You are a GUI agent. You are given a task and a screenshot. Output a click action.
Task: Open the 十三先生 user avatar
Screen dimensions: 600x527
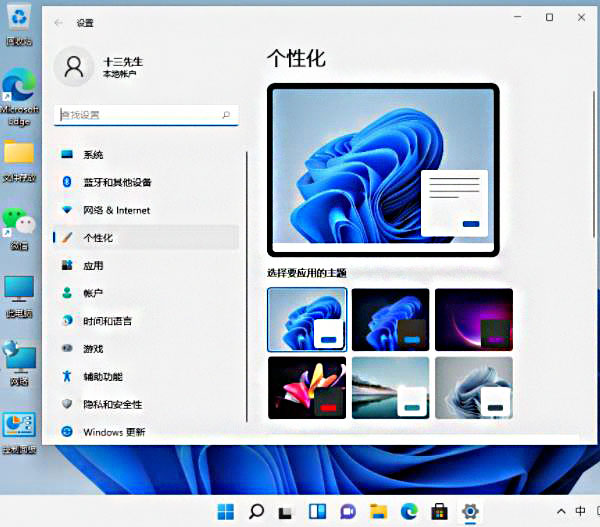pyautogui.click(x=74, y=67)
